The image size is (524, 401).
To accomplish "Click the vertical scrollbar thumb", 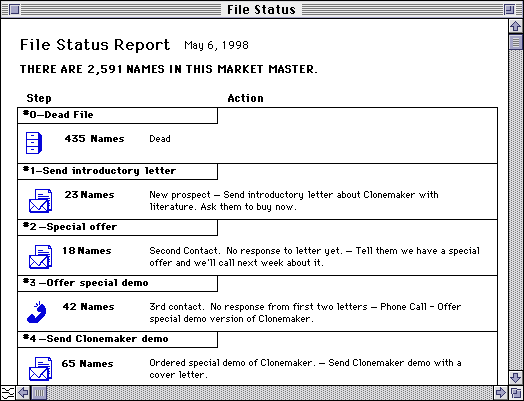I will tap(516, 42).
